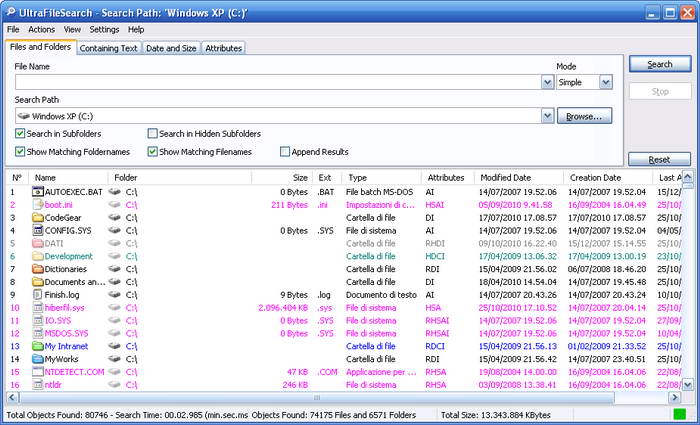Viewport: 700px width, 425px height.
Task: Open the Help menu
Action: [136, 29]
